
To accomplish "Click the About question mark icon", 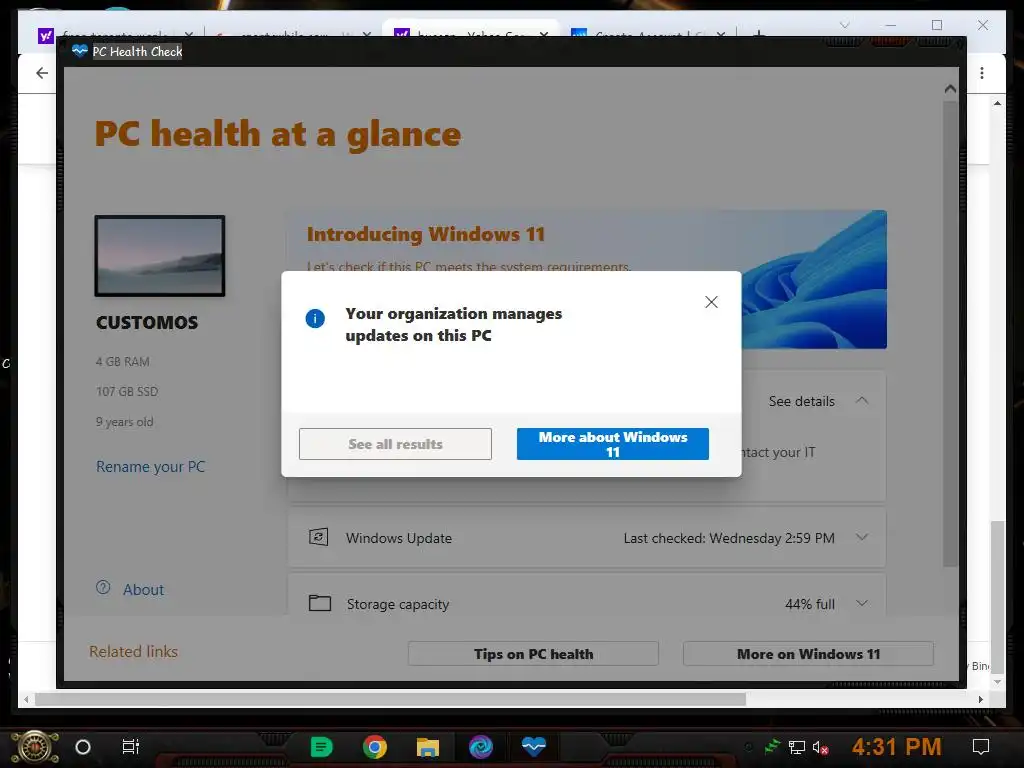I will pos(103,588).
